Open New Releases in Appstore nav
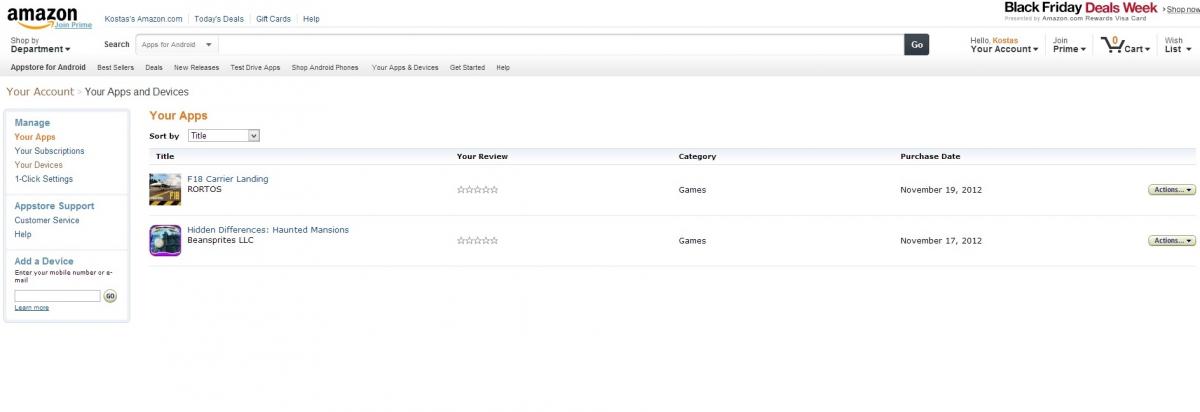The height and width of the screenshot is (412, 1200). (x=196, y=68)
